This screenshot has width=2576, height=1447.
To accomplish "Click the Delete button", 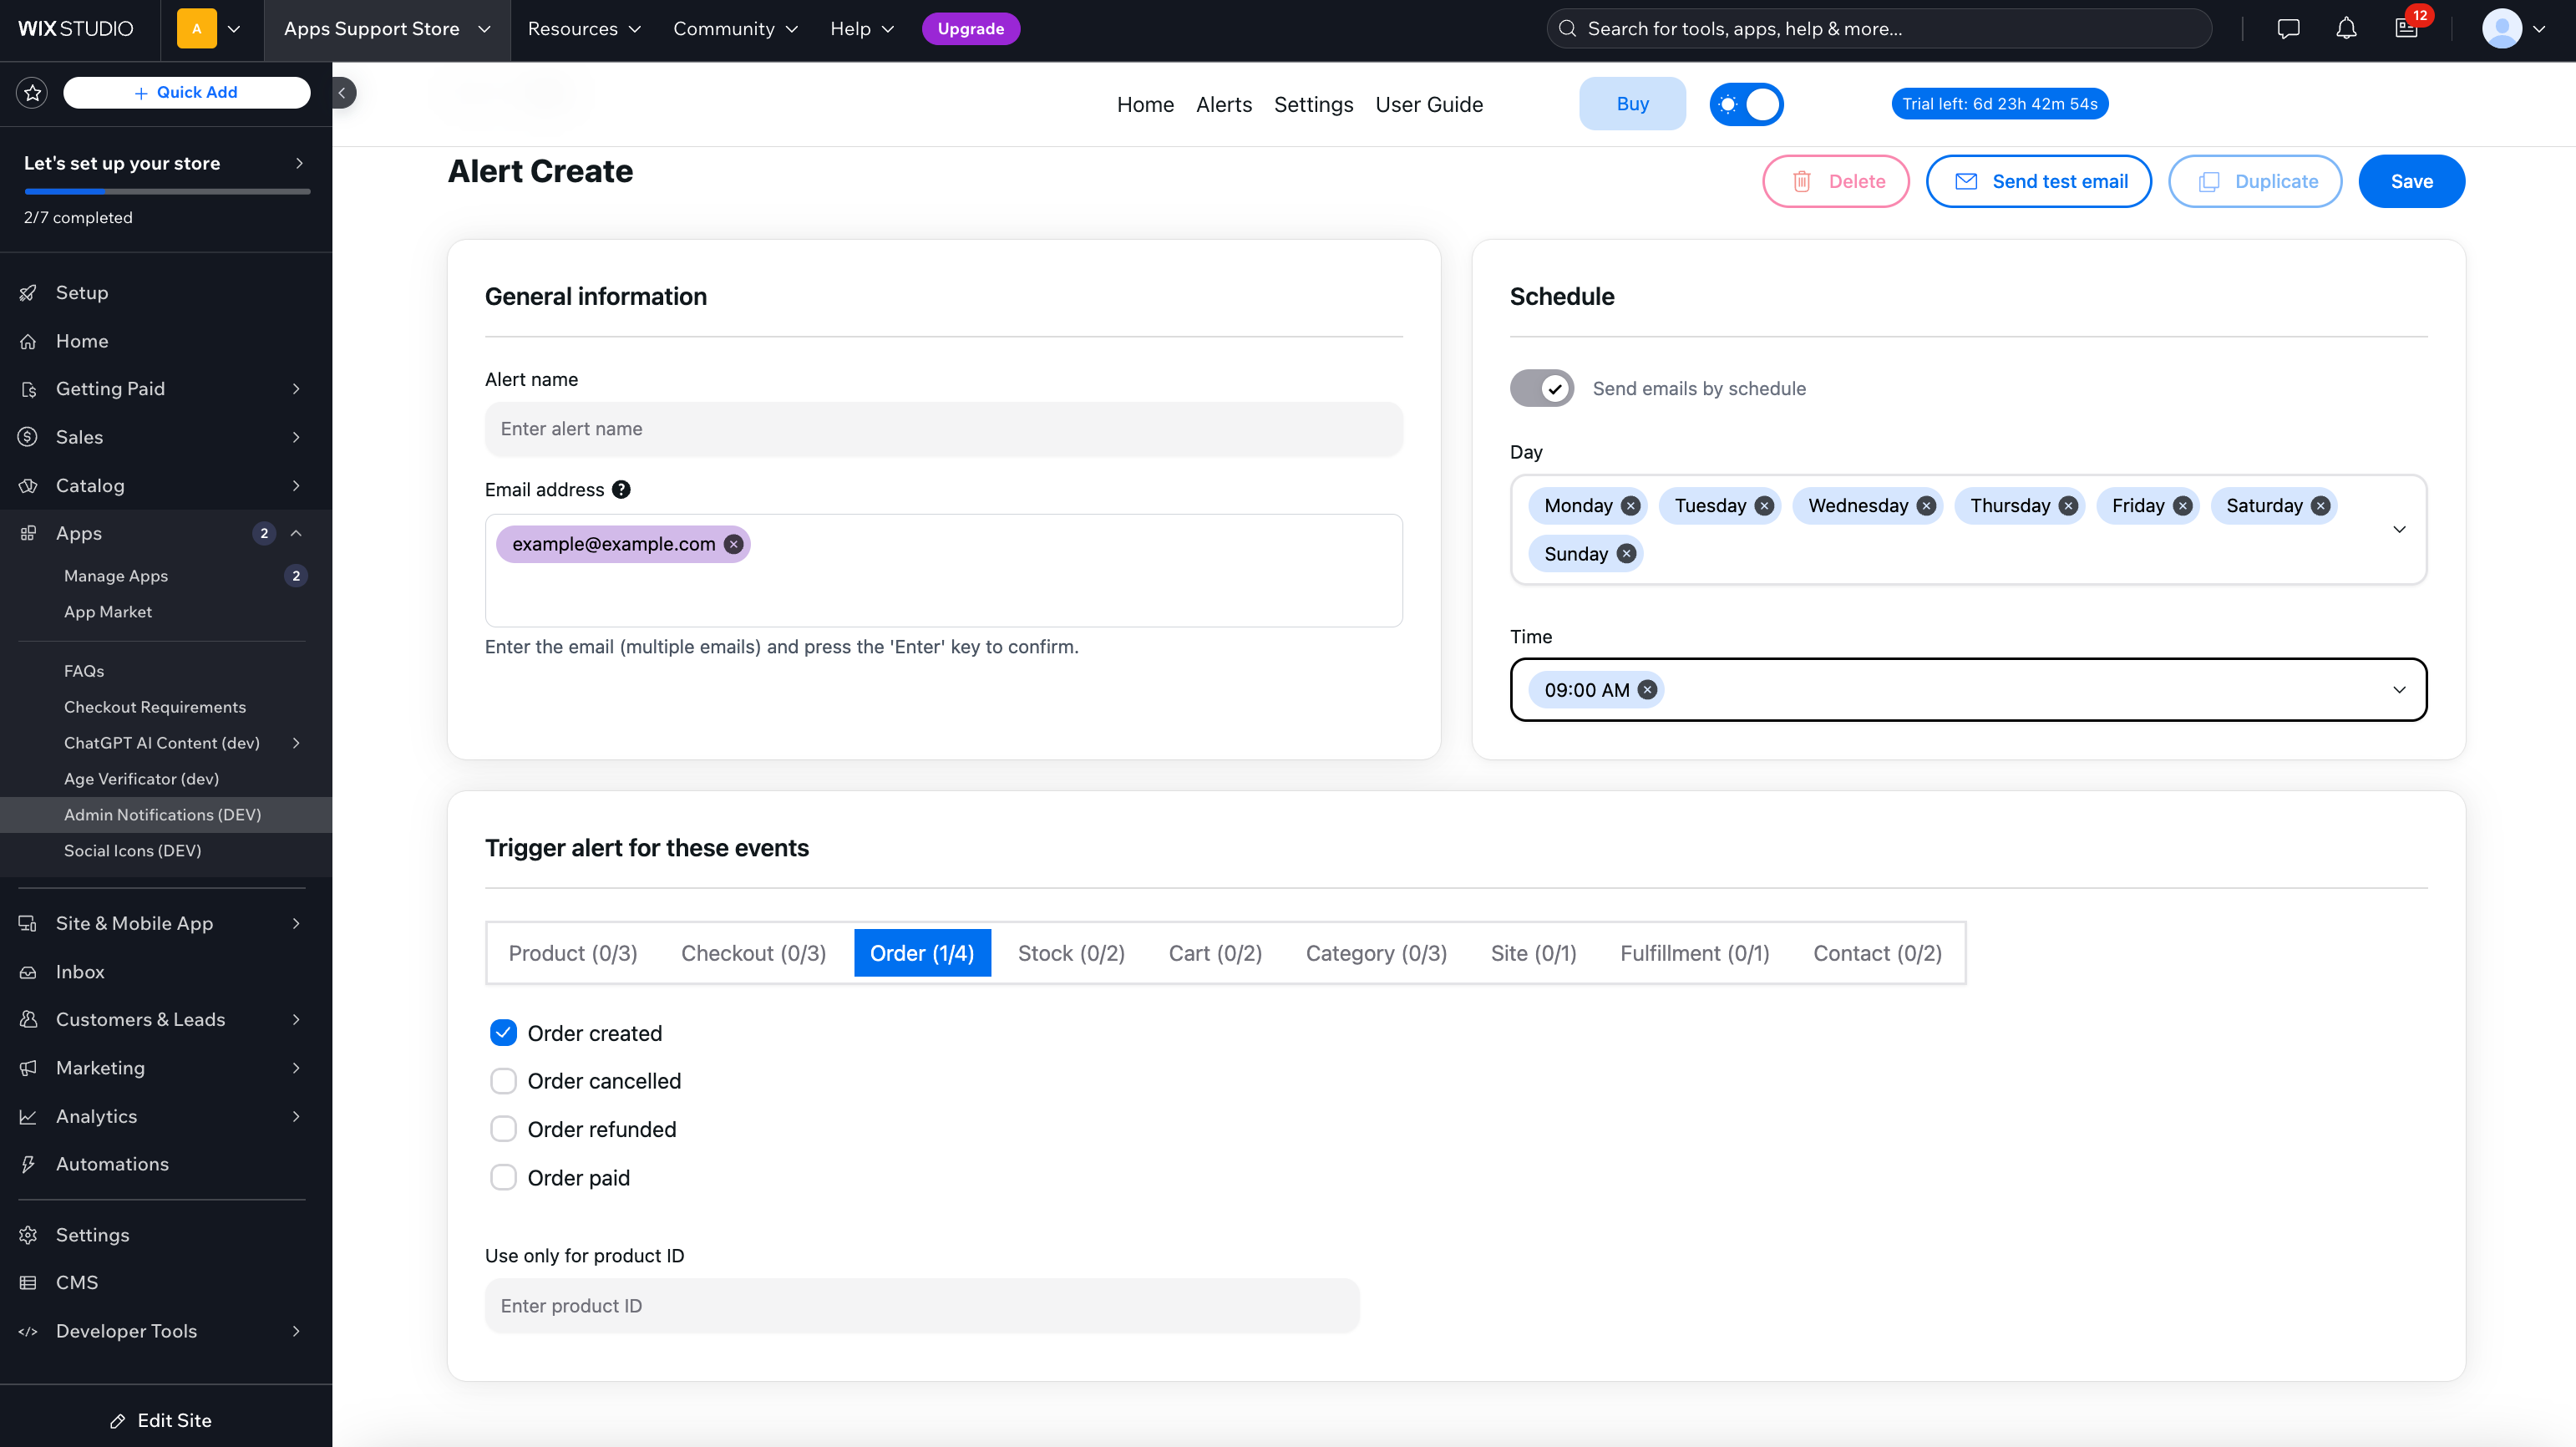I will (x=1836, y=181).
